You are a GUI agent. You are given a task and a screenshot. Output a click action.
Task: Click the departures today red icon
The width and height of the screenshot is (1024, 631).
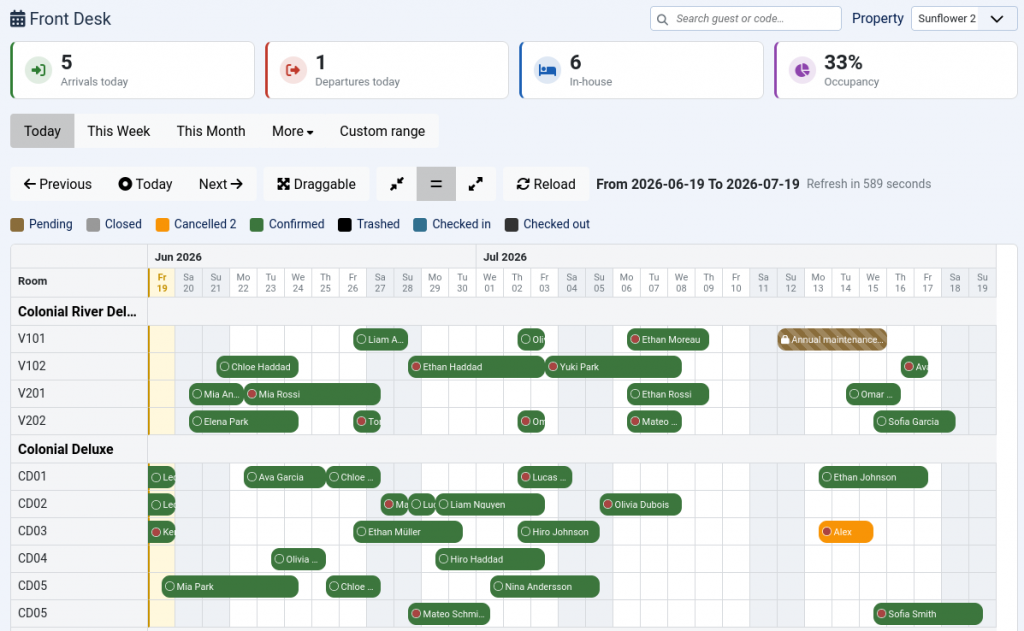pyautogui.click(x=293, y=70)
